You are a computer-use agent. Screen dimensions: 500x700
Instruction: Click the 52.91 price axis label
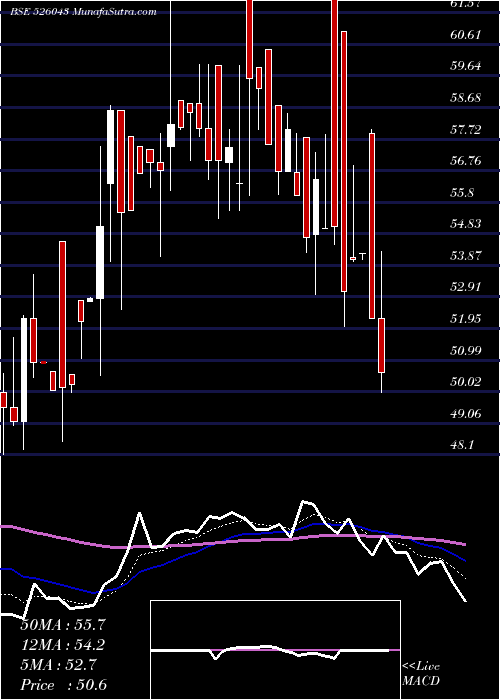coord(466,287)
